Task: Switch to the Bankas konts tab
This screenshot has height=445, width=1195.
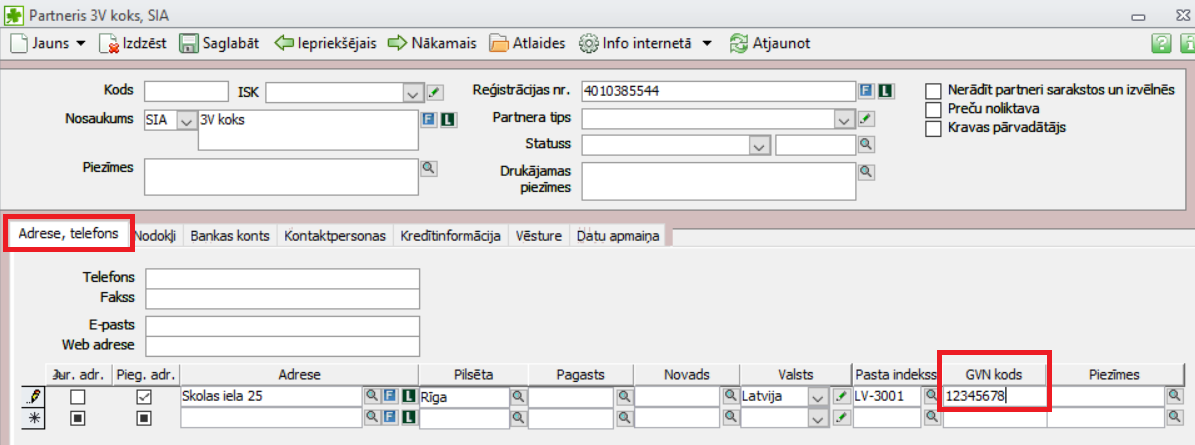Action: [x=230, y=236]
